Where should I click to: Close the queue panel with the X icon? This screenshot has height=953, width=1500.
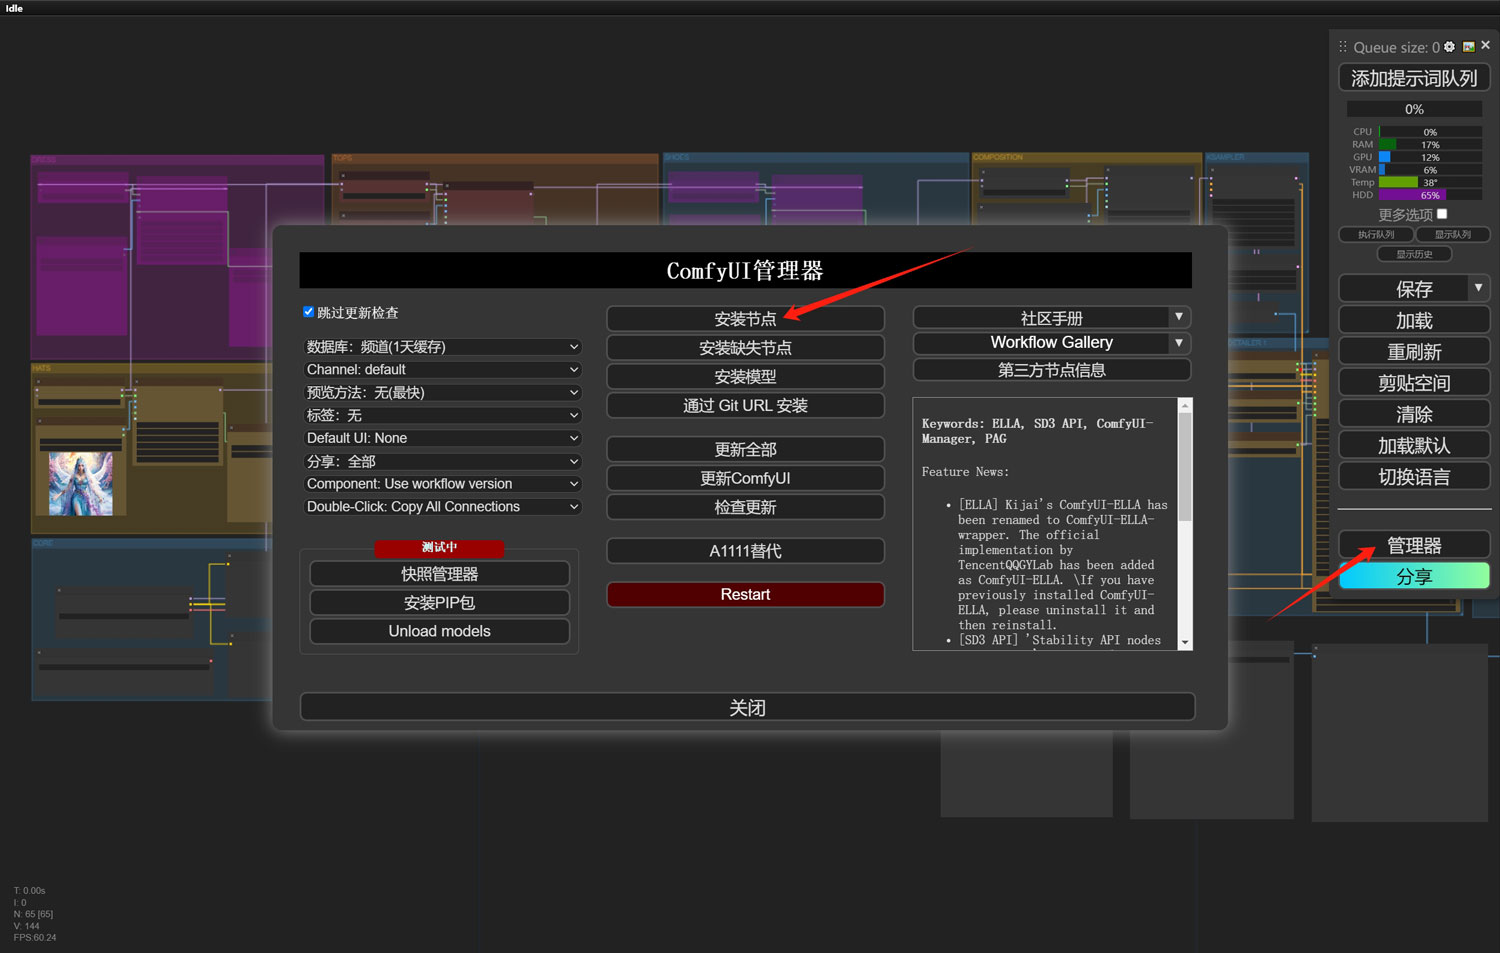[1486, 46]
